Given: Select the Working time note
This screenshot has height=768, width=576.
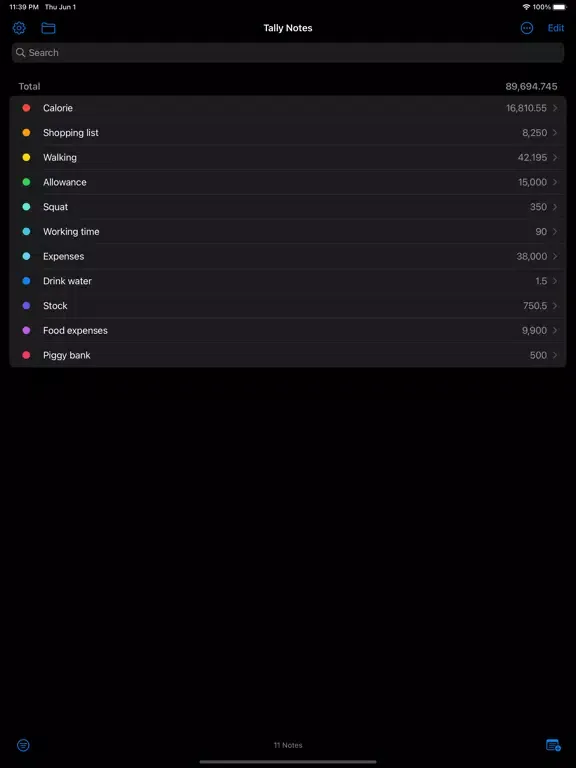Looking at the screenshot, I should tap(288, 232).
